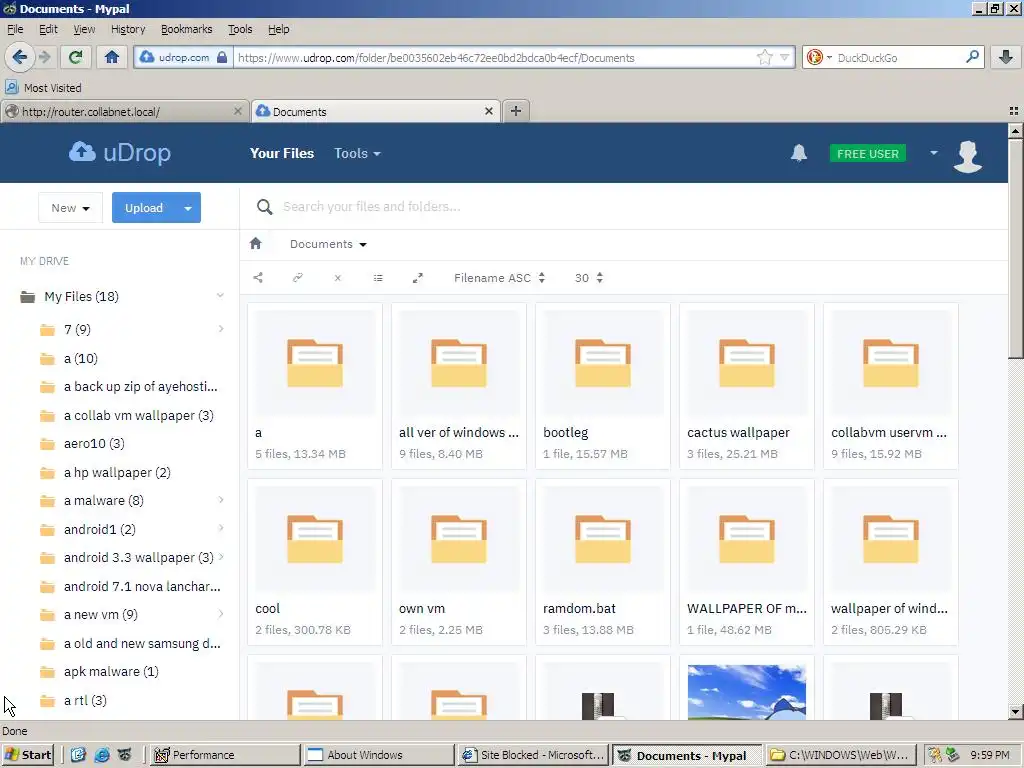The width and height of the screenshot is (1024, 768).
Task: Open the Help menu
Action: pos(278,29)
